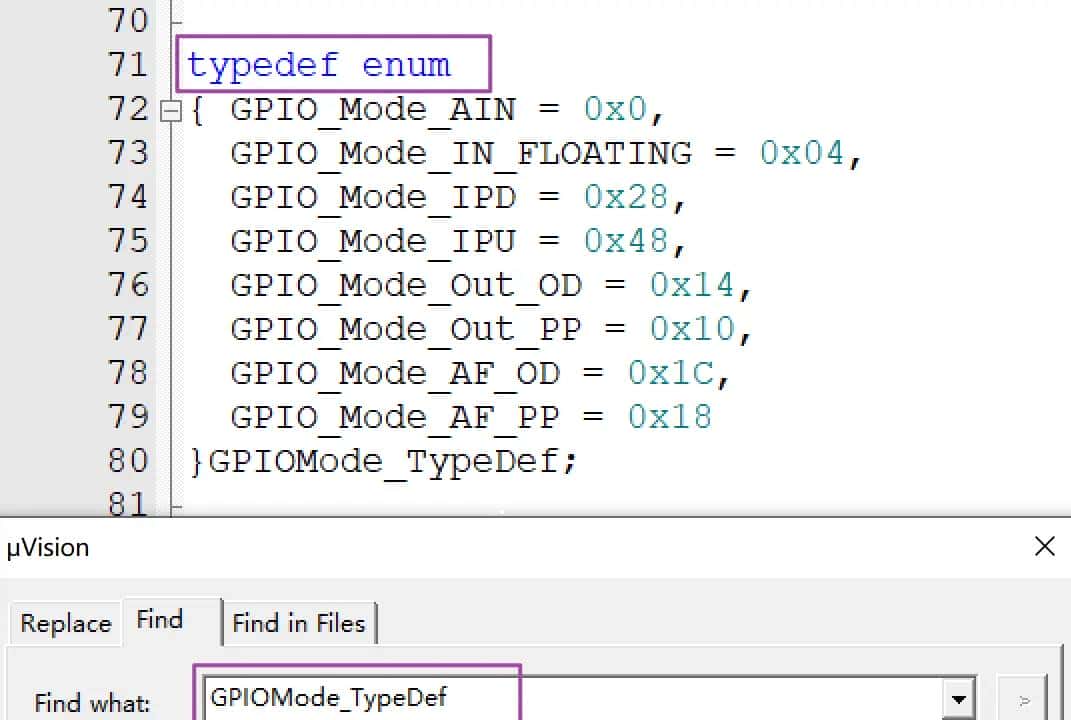Image resolution: width=1071 pixels, height=720 pixels.
Task: Click line number 76 in the gutter
Action: [x=128, y=285]
